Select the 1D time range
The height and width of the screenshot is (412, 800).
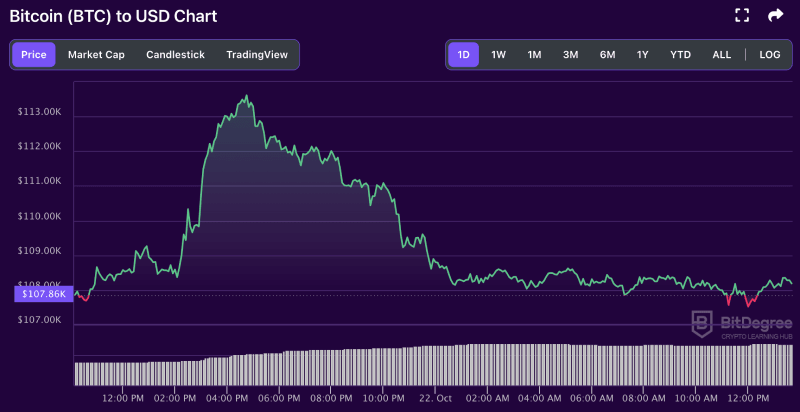tap(464, 55)
